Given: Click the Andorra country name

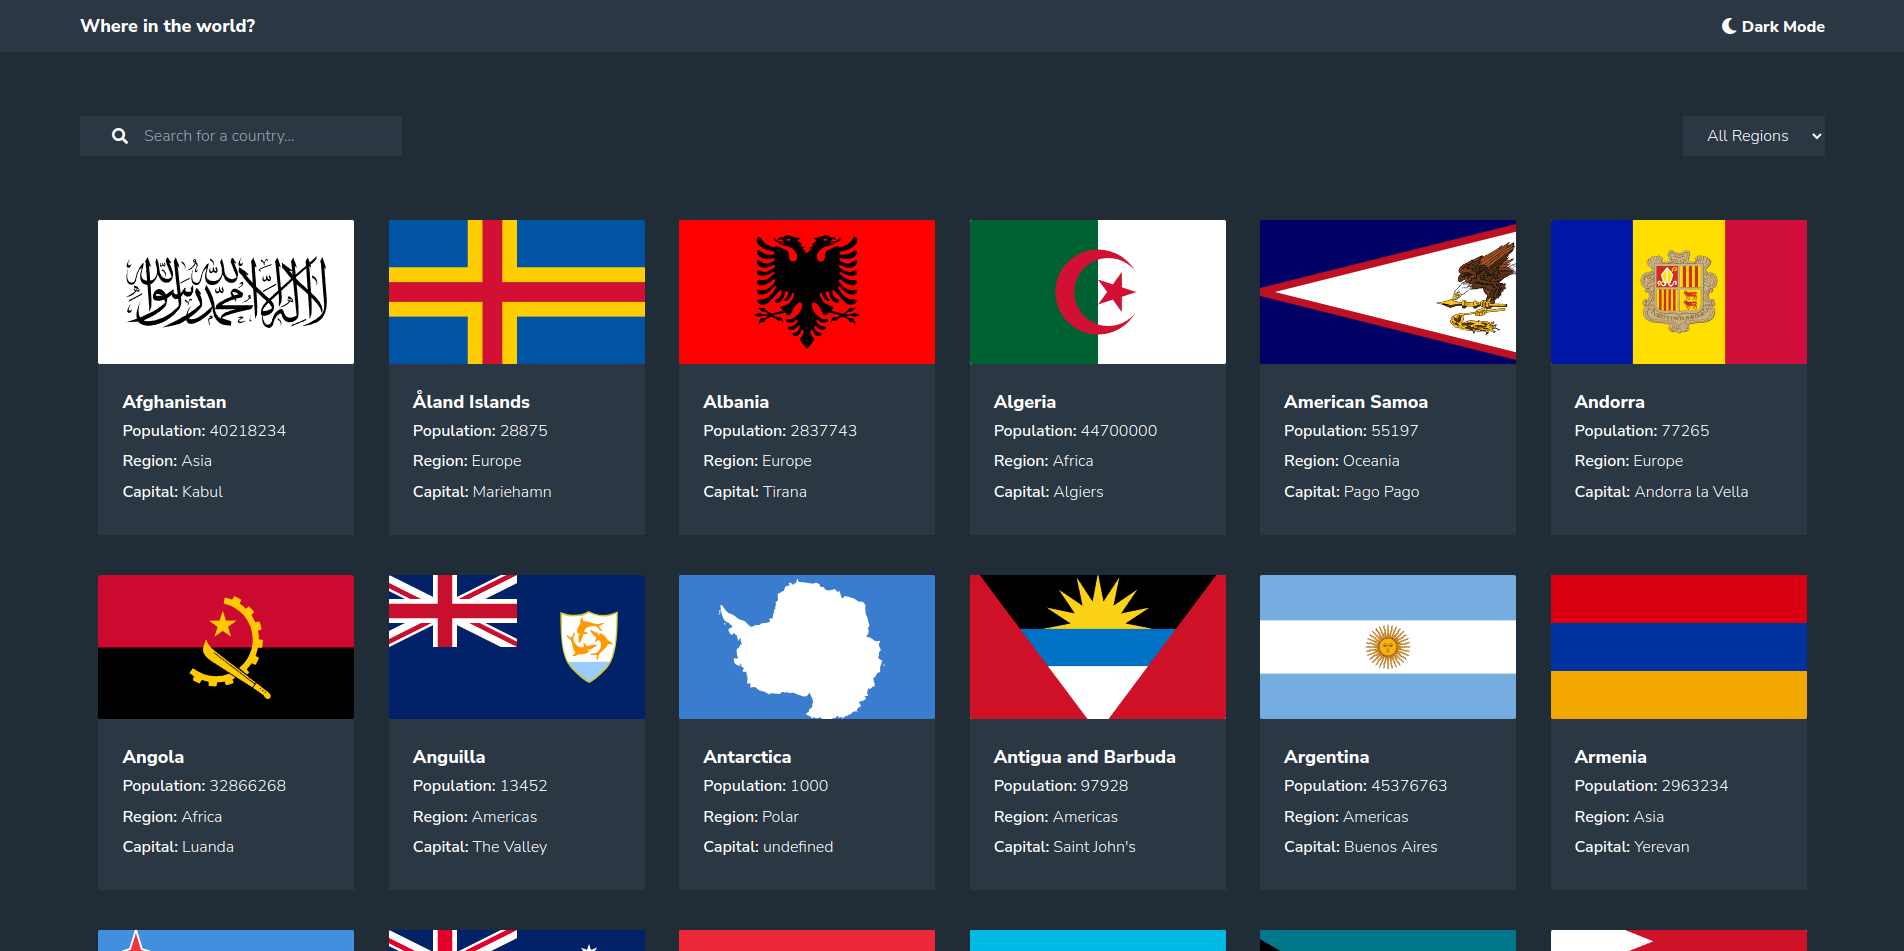Looking at the screenshot, I should 1610,402.
